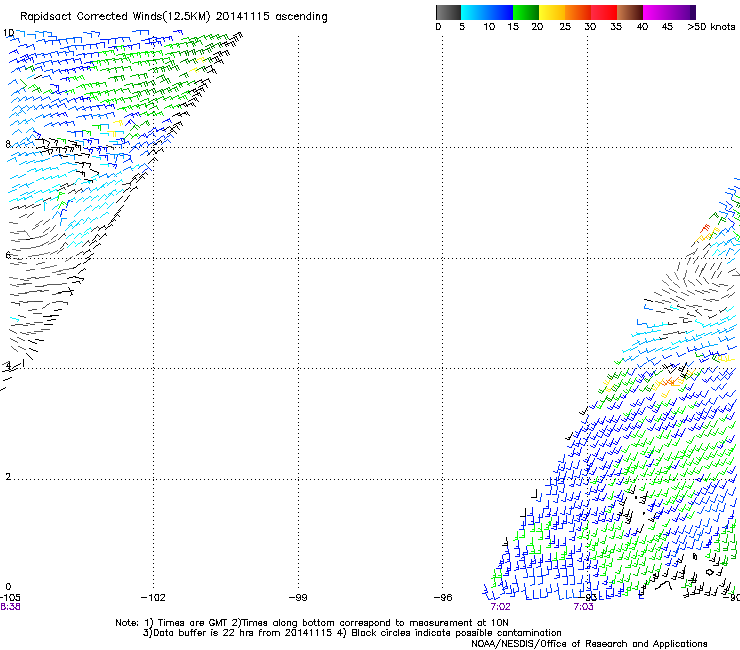Click the '-99' longitude axis label
Screen dimensions: 740x650
click(298, 598)
